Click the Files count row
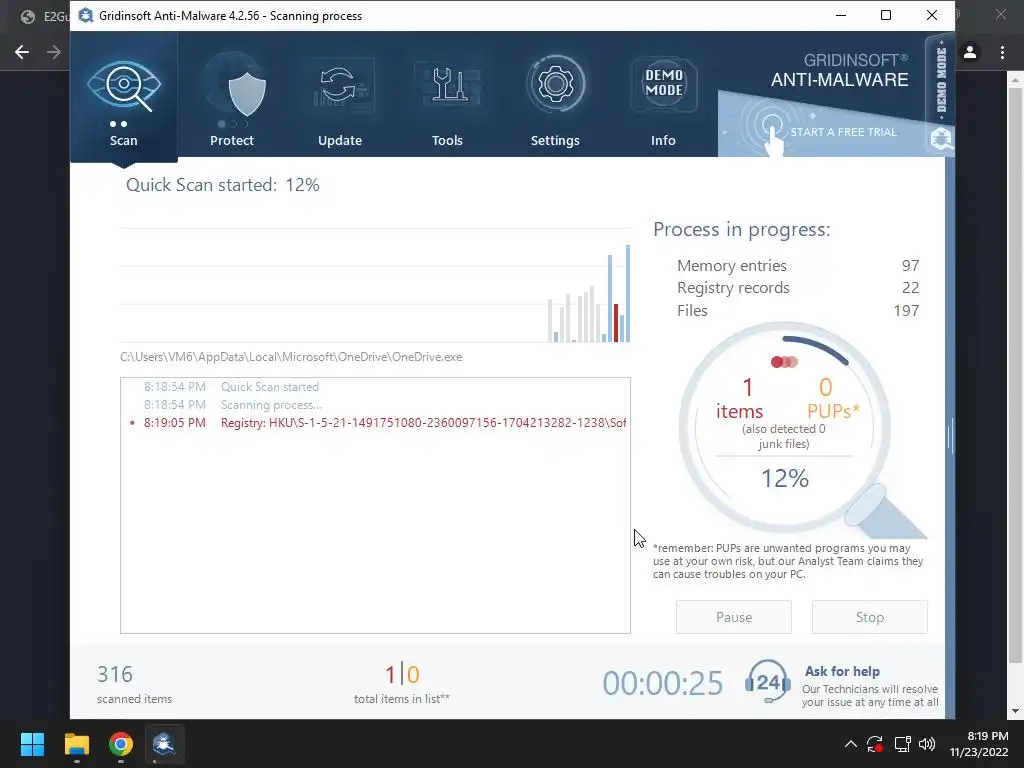This screenshot has height=768, width=1024. (798, 310)
